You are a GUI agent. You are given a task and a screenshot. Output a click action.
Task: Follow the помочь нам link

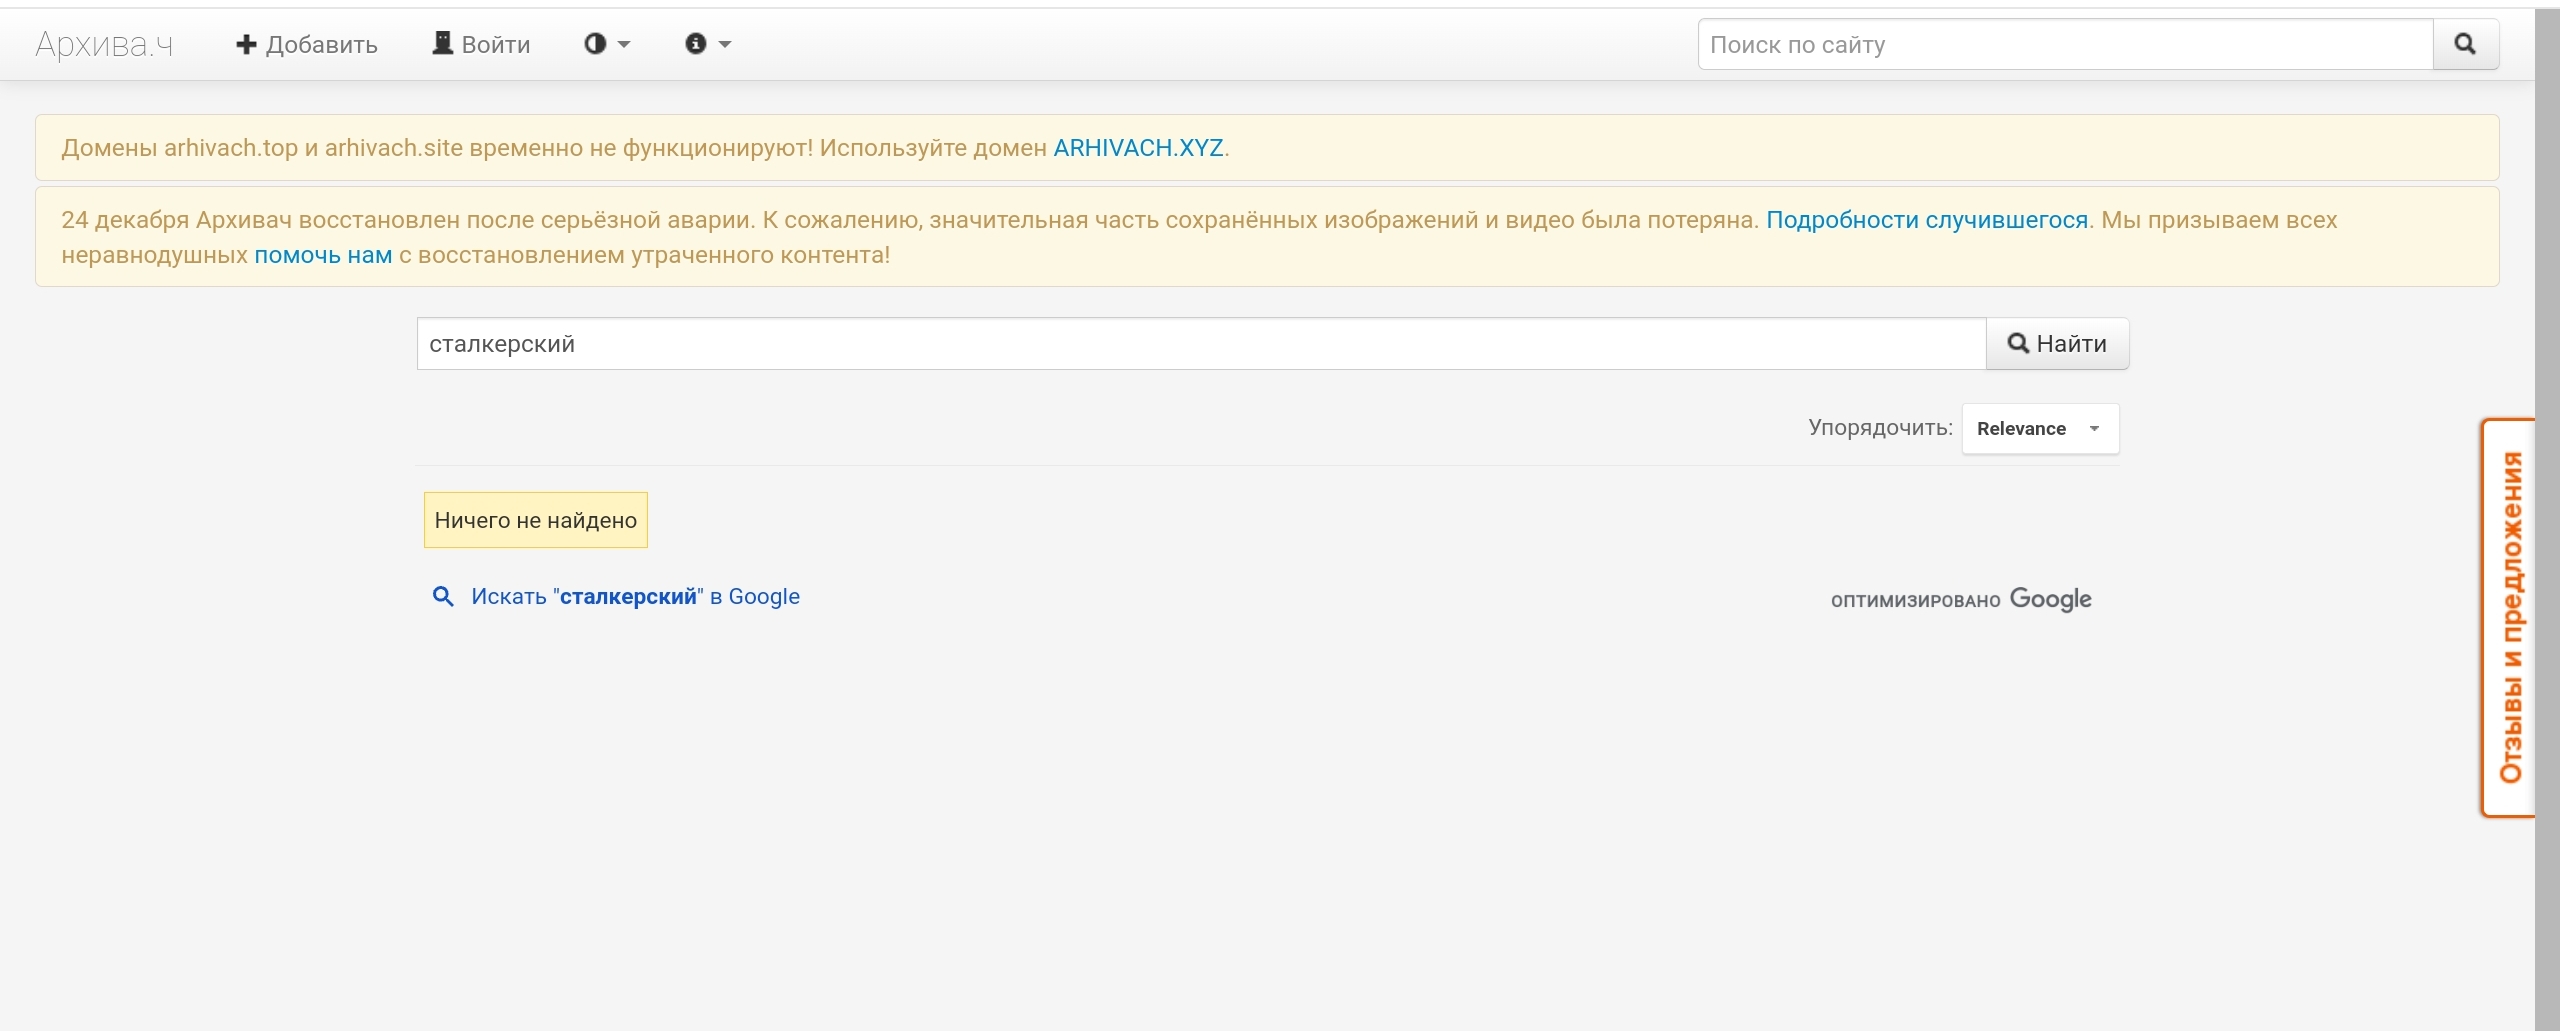pos(323,255)
